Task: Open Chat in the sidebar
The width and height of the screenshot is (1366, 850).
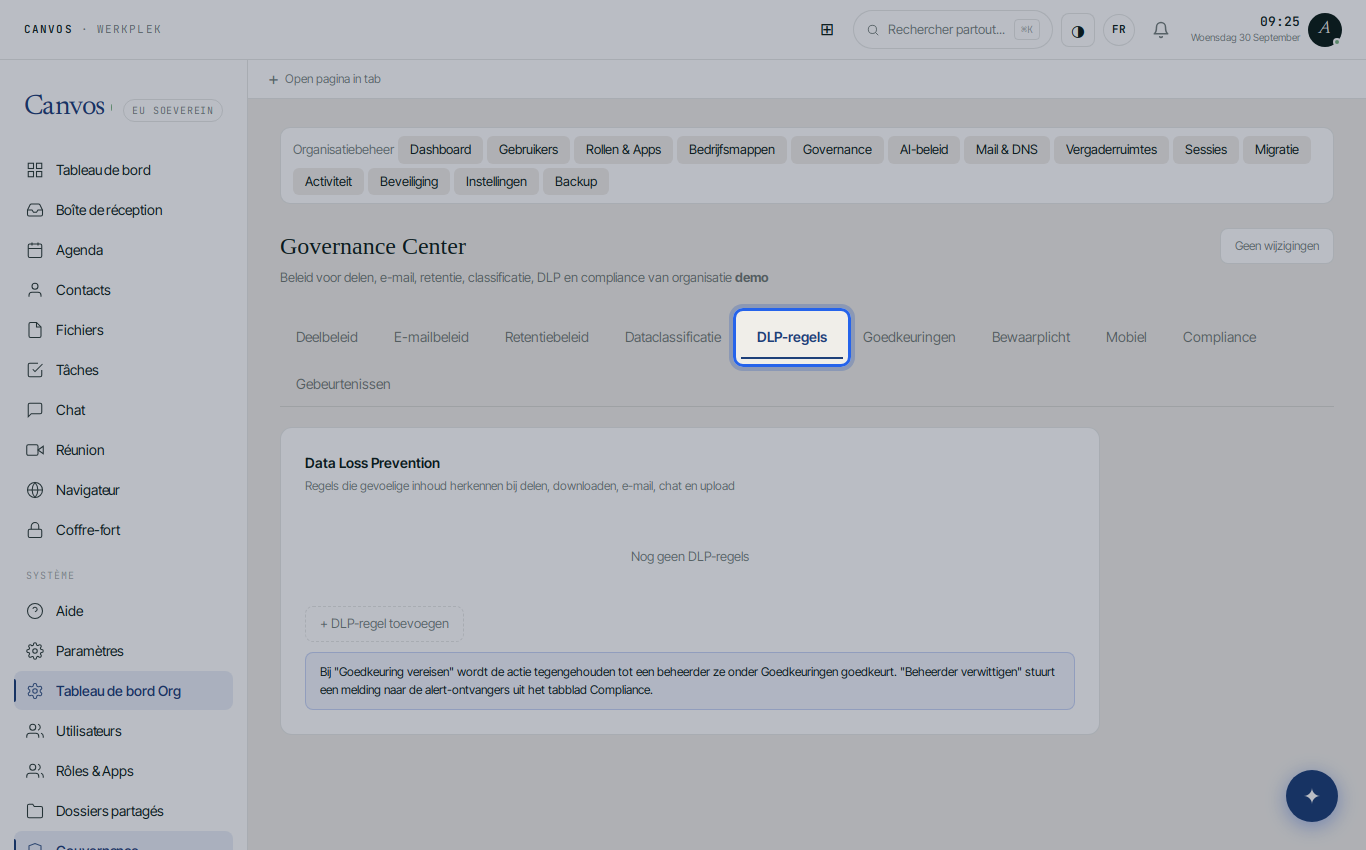Action: 124,410
